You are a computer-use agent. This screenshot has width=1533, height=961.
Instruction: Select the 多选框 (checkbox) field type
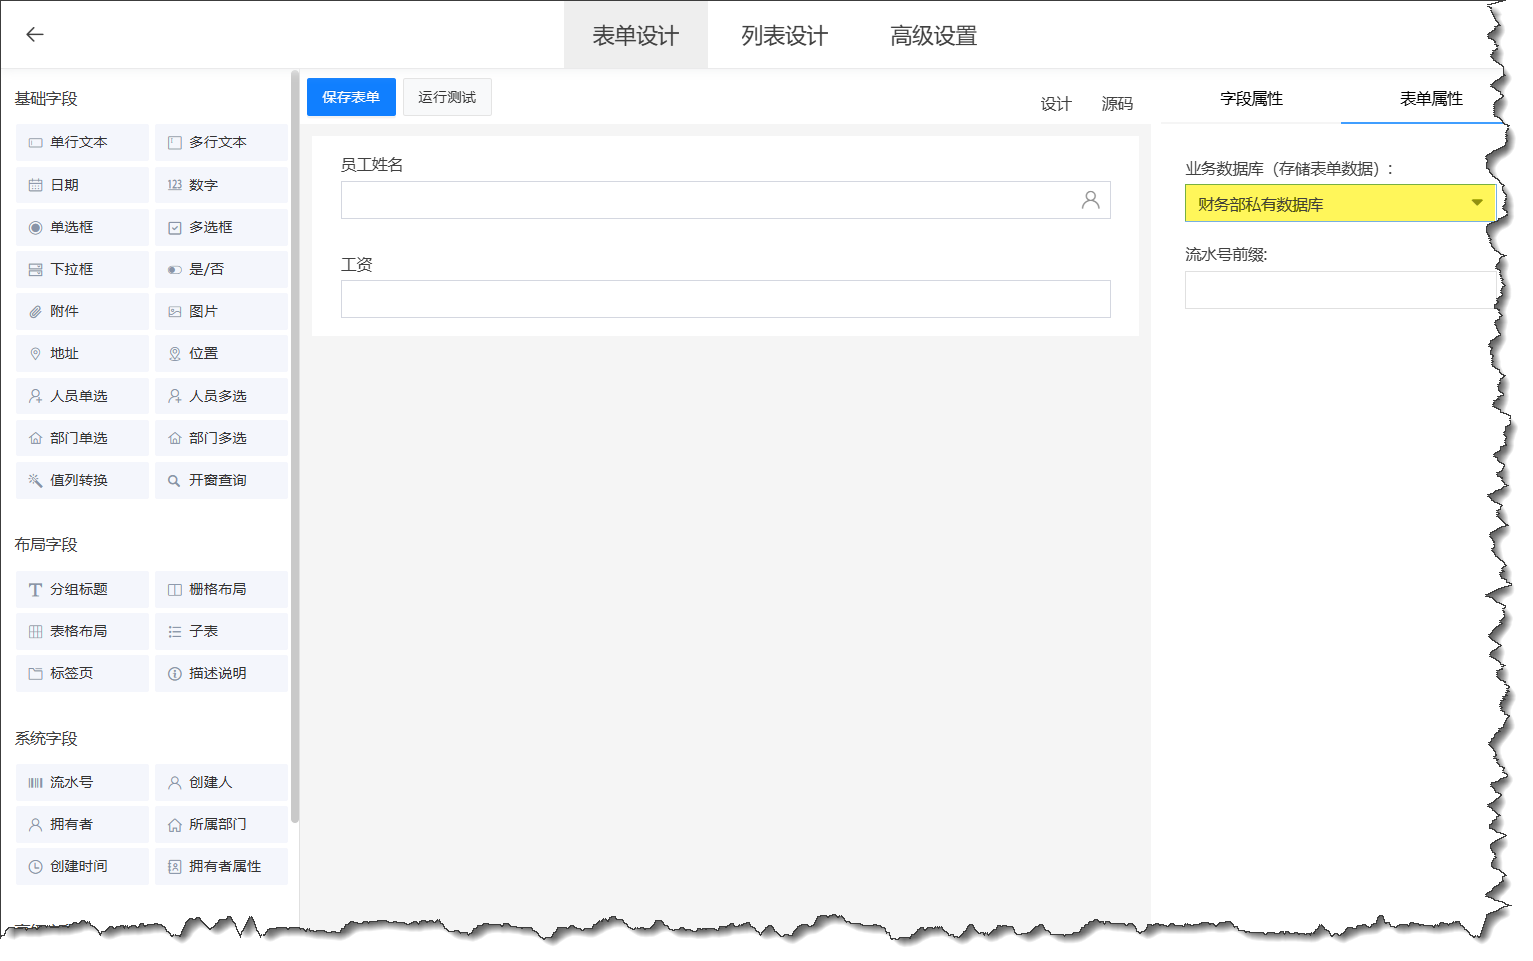[221, 227]
